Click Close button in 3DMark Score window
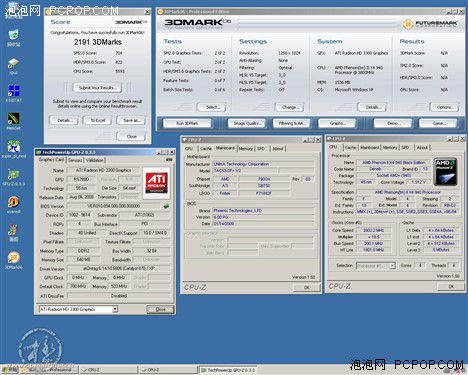Viewport: 468px width, 375px height. click(x=131, y=136)
